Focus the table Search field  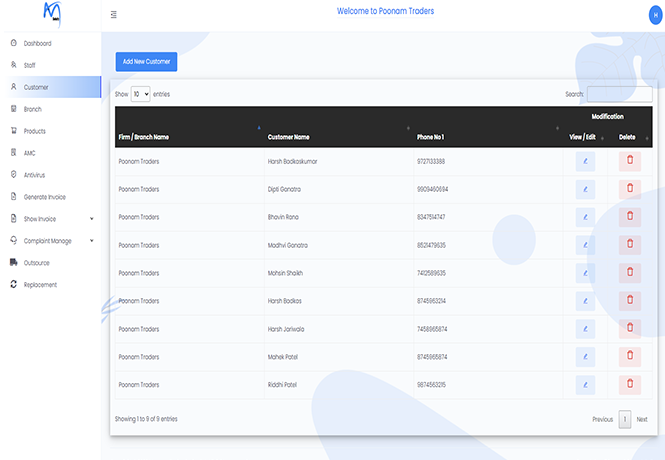[620, 94]
